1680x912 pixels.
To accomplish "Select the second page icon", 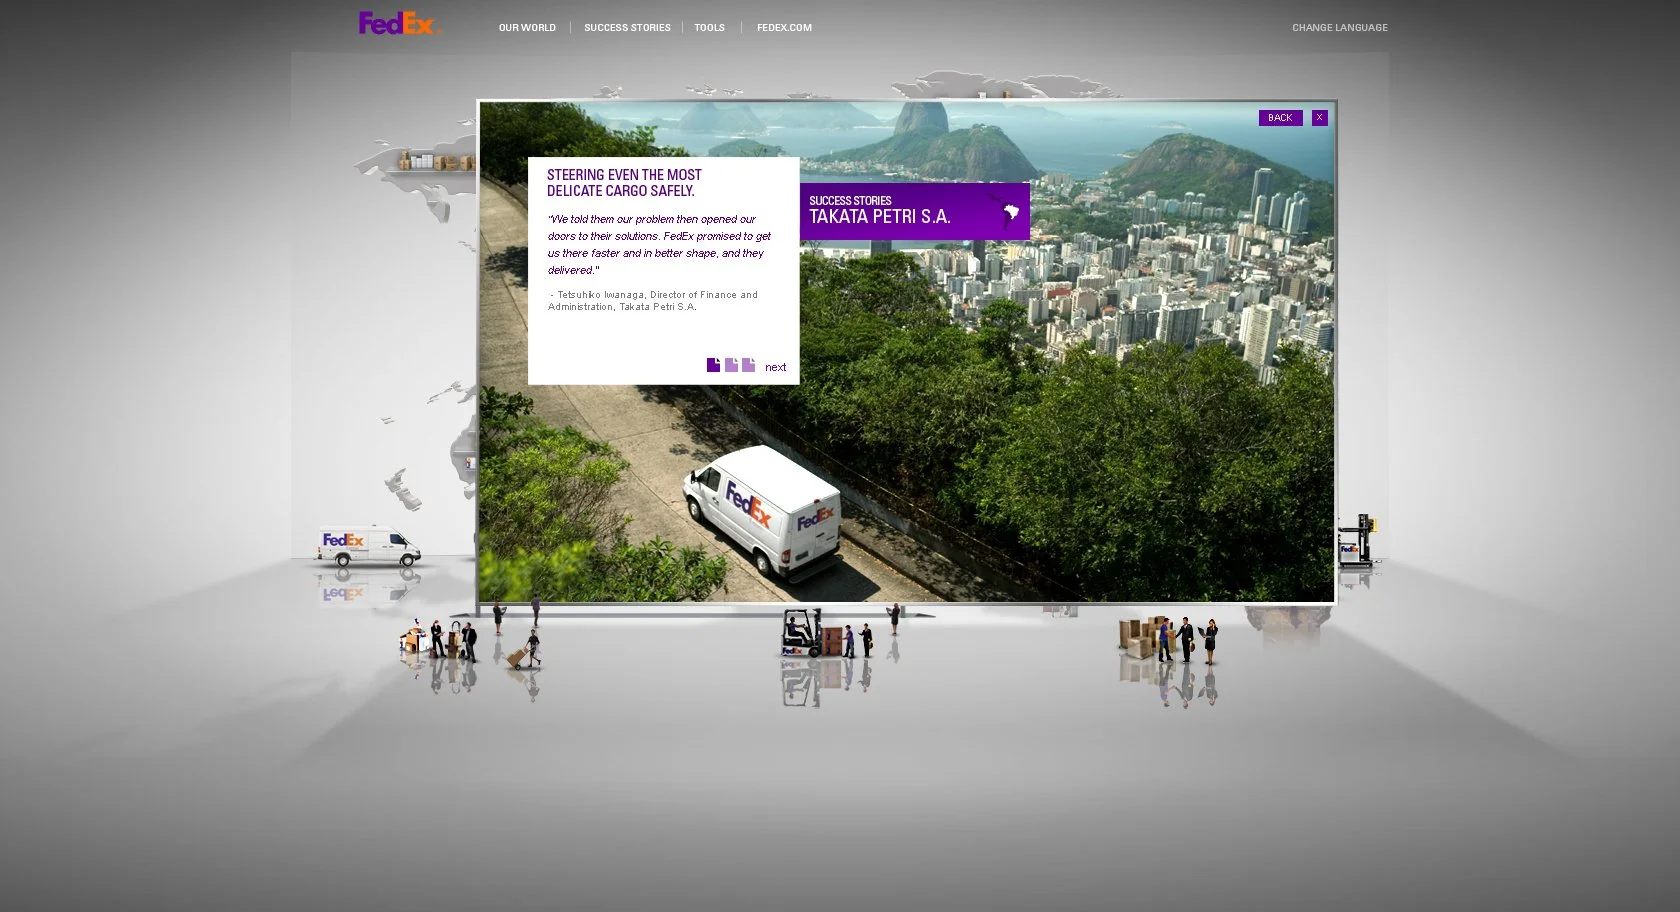I will pyautogui.click(x=731, y=365).
